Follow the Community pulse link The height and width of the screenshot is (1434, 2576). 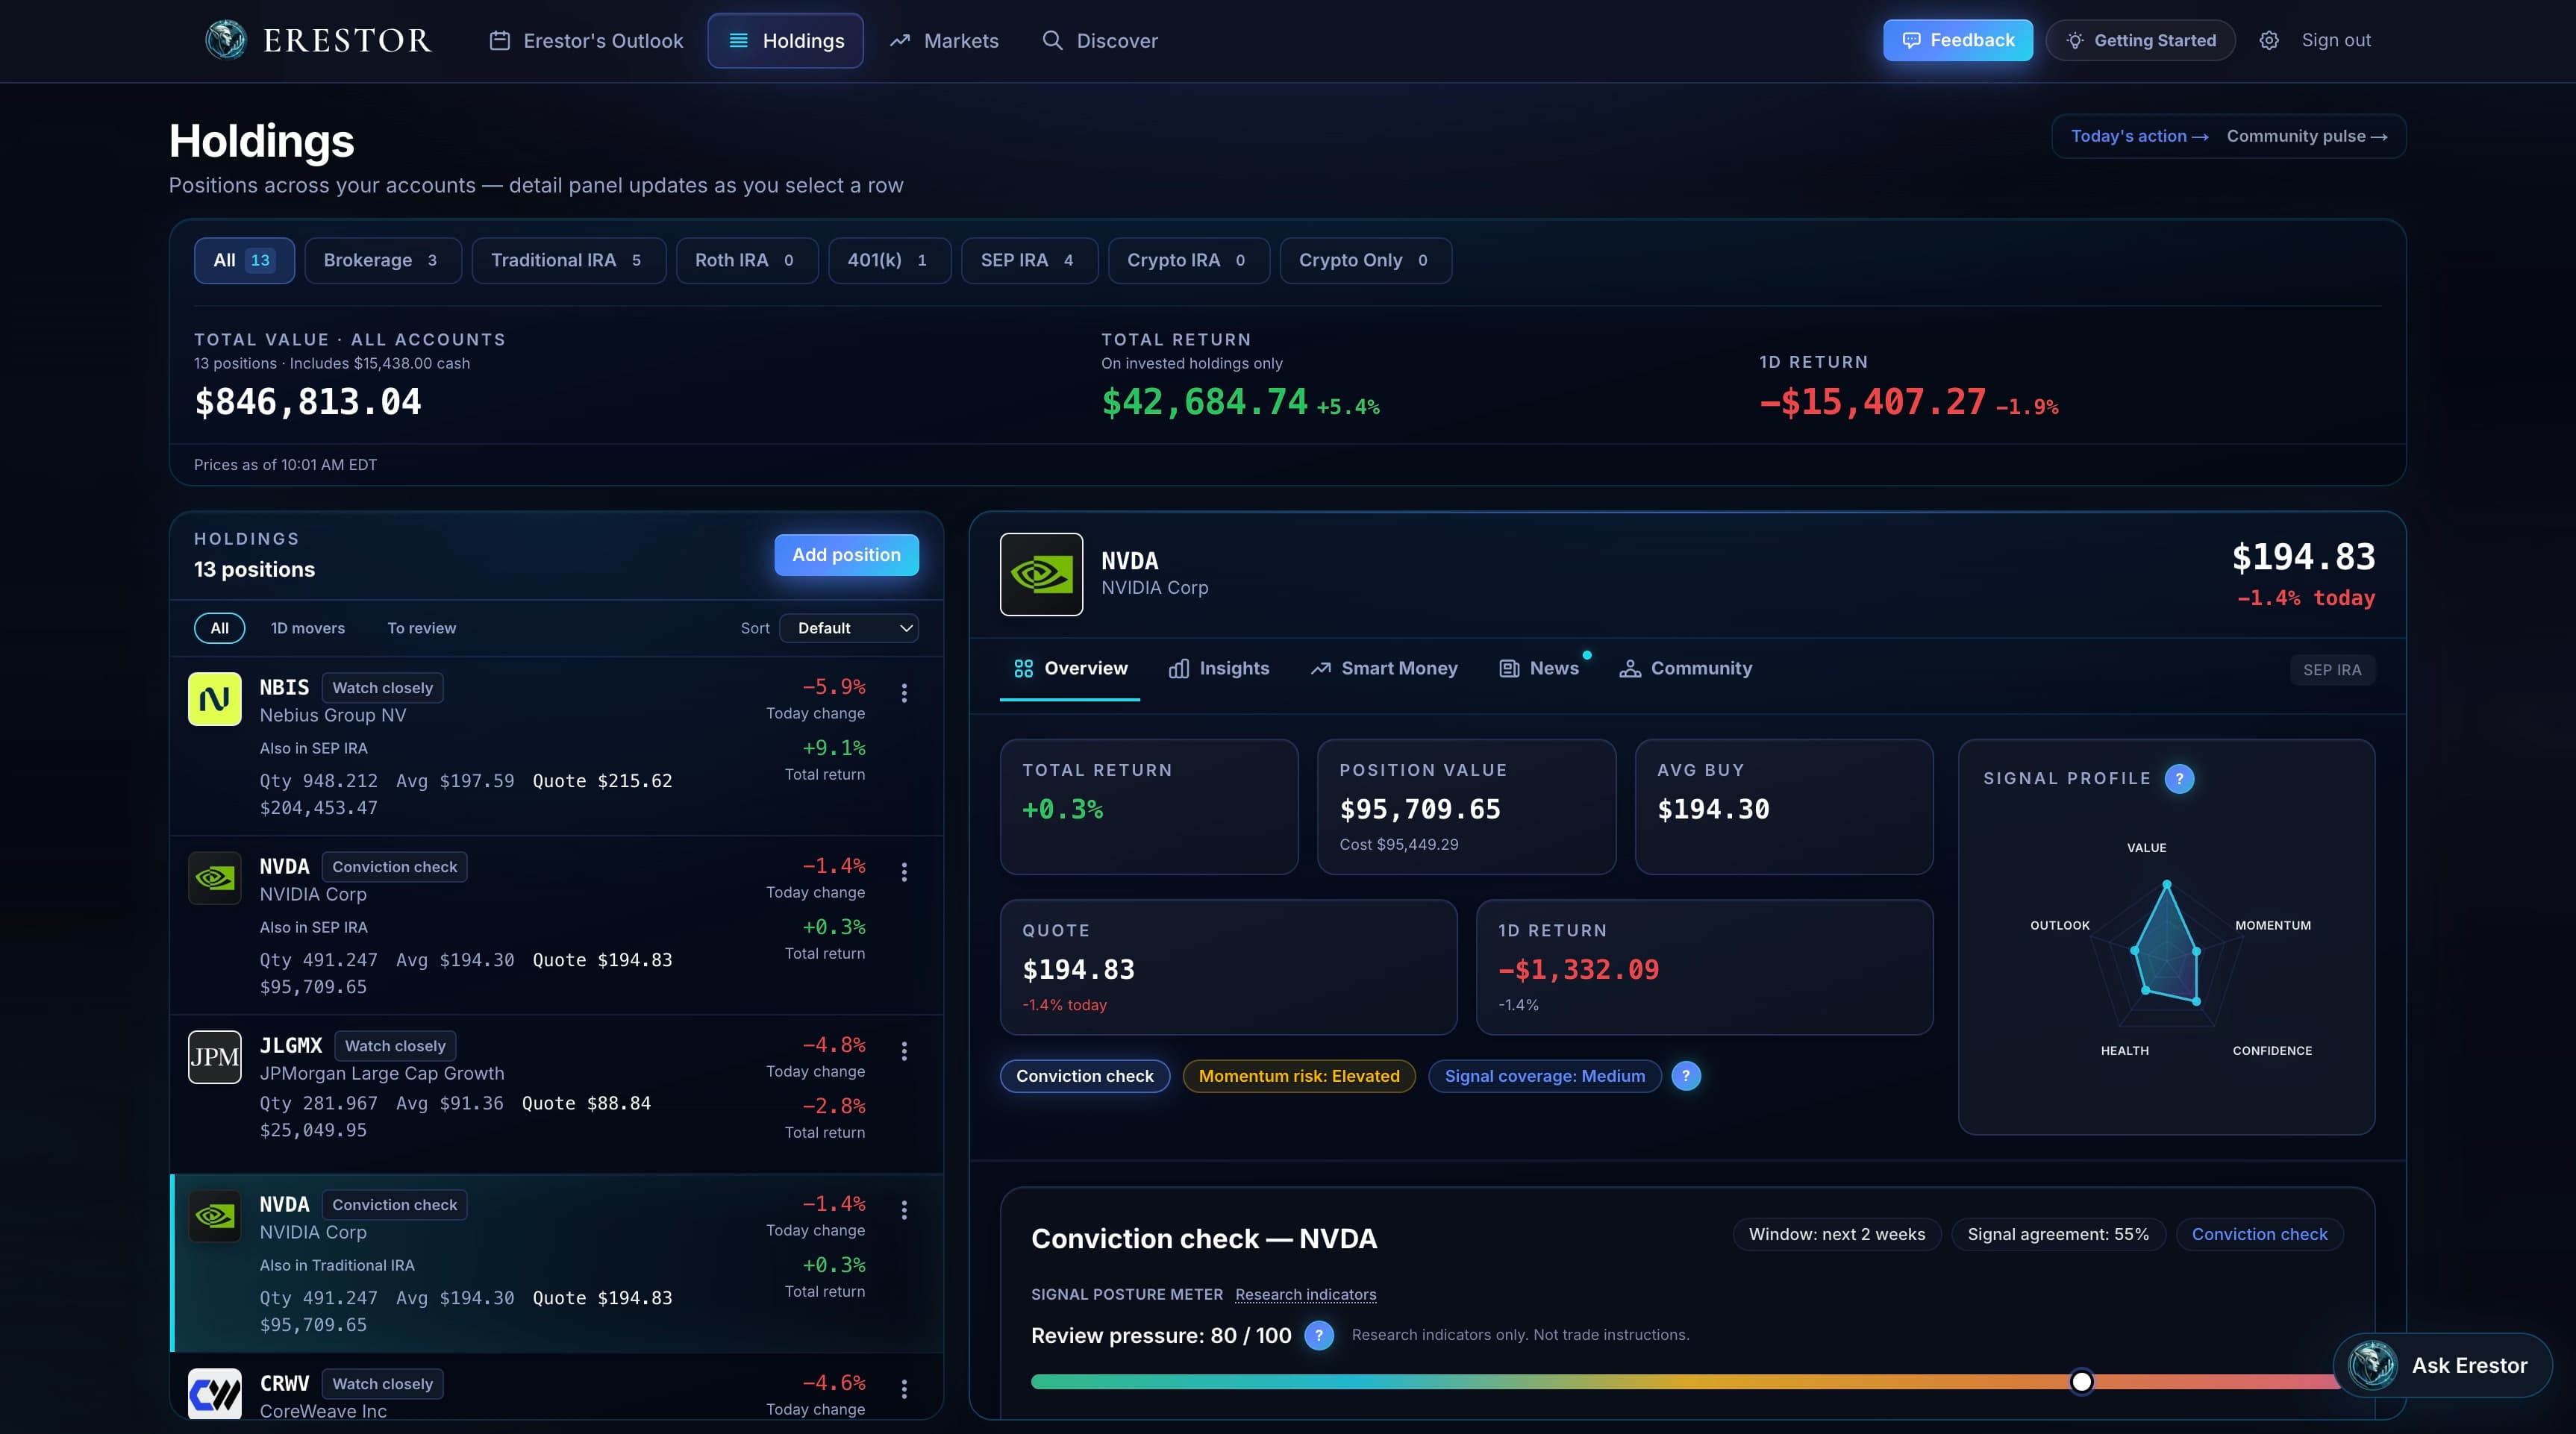[2306, 136]
